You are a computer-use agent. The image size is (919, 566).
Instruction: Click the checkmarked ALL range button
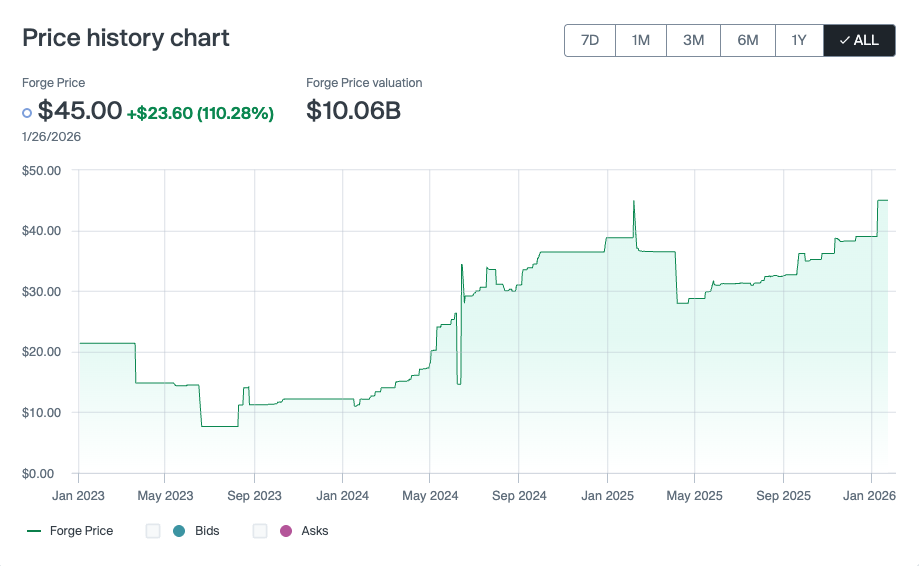click(x=859, y=40)
